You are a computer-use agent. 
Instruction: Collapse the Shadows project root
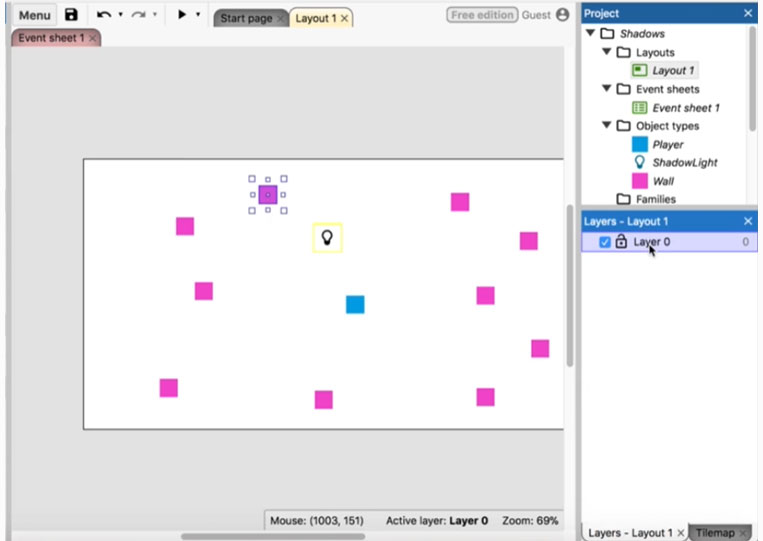point(590,33)
